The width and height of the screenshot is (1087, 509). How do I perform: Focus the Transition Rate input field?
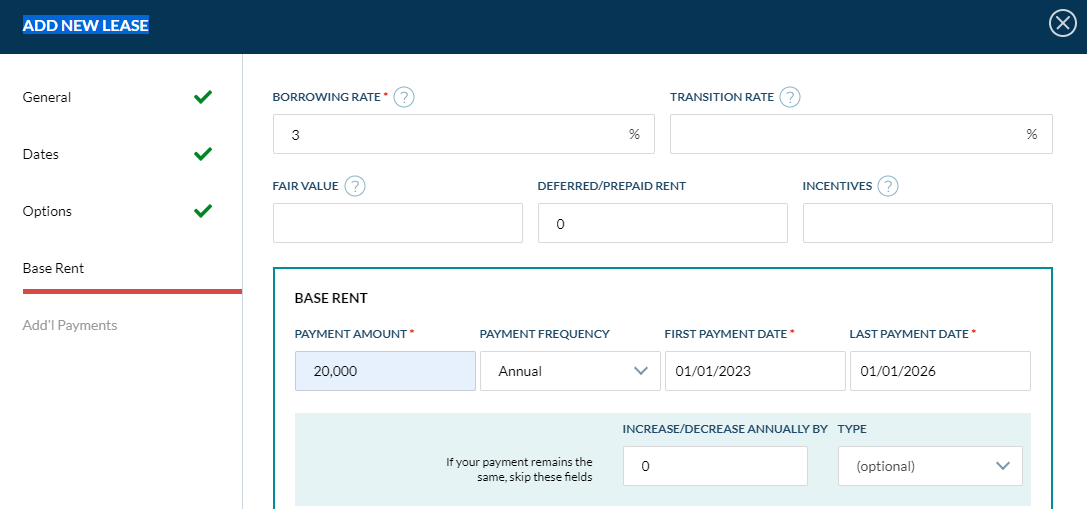pos(845,134)
